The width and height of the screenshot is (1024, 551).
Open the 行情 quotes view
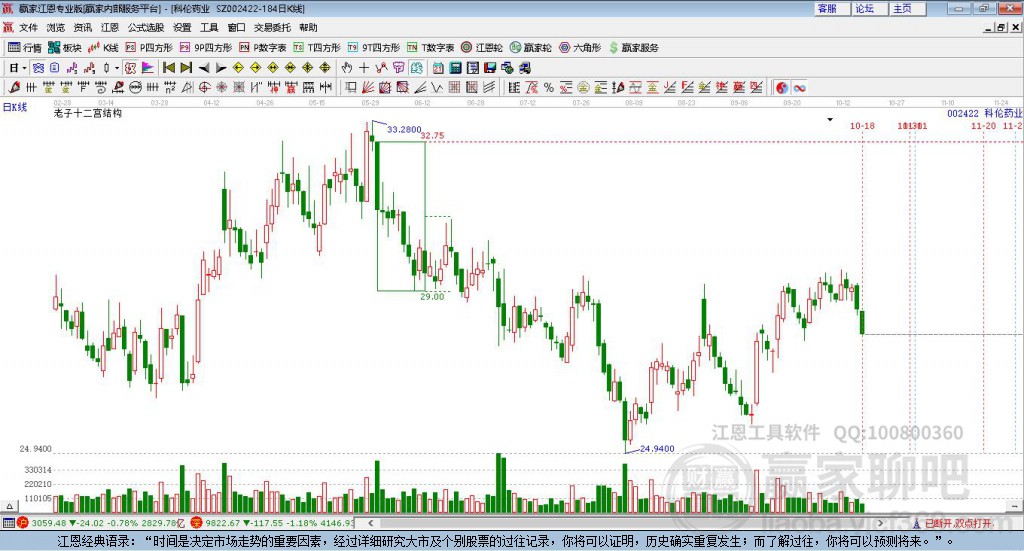[x=24, y=48]
